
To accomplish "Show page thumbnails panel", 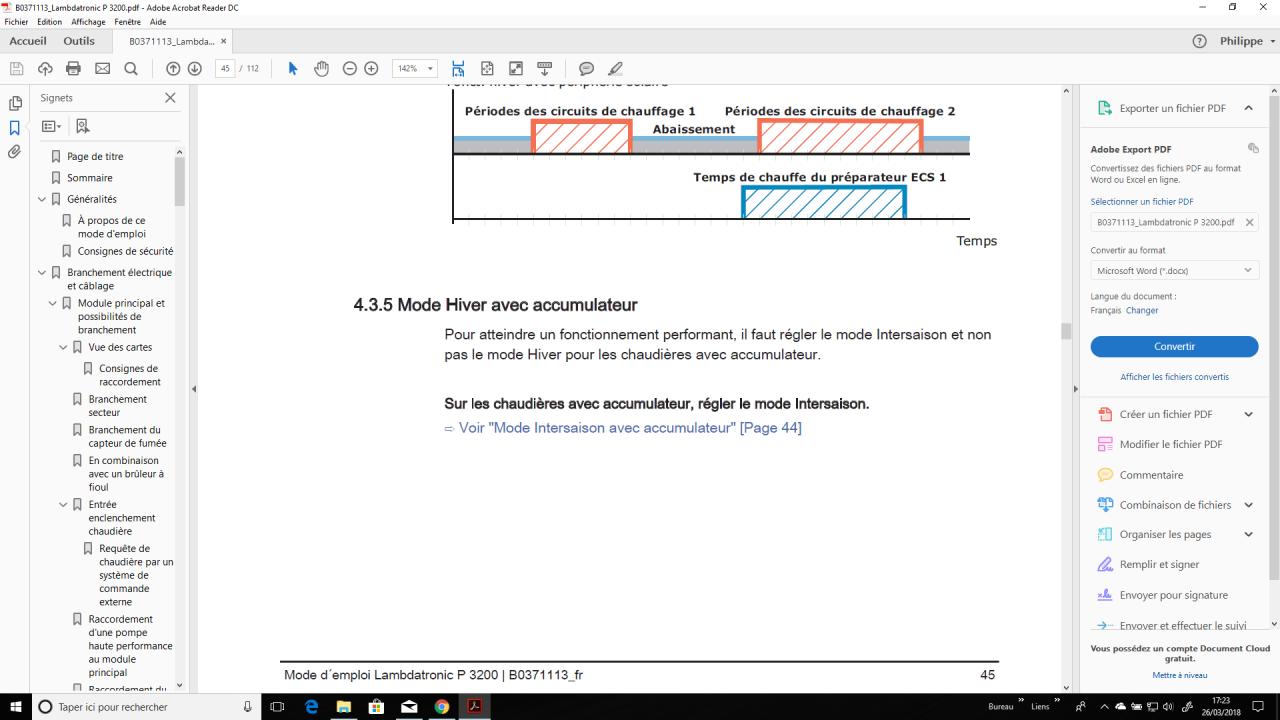I will click(15, 103).
